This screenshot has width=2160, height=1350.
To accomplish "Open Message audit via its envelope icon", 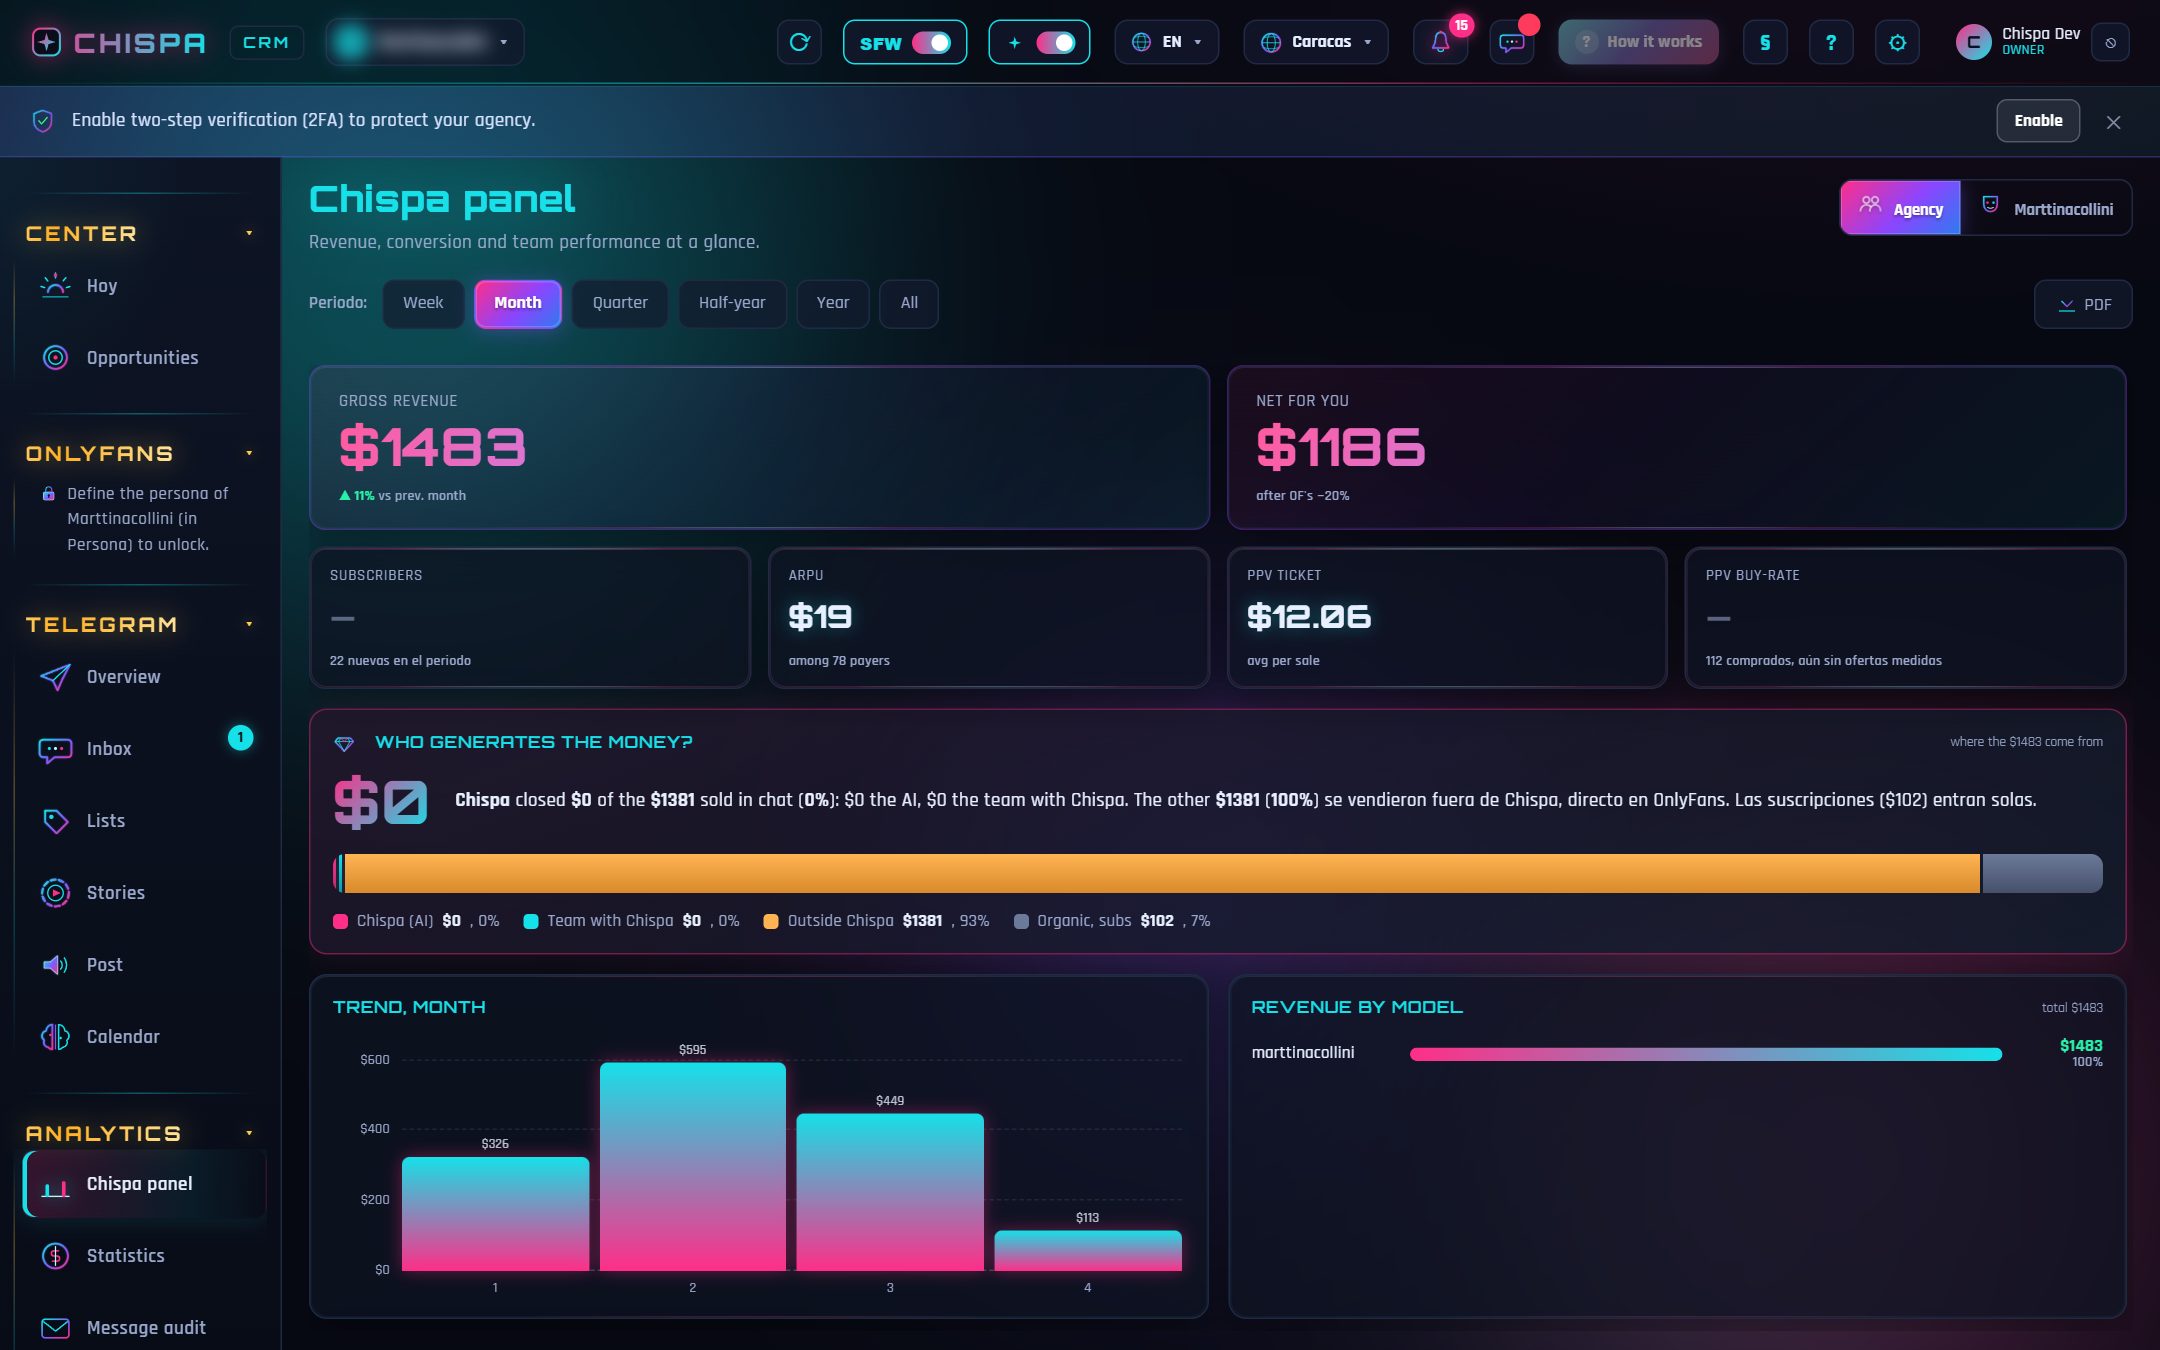I will coord(55,1328).
